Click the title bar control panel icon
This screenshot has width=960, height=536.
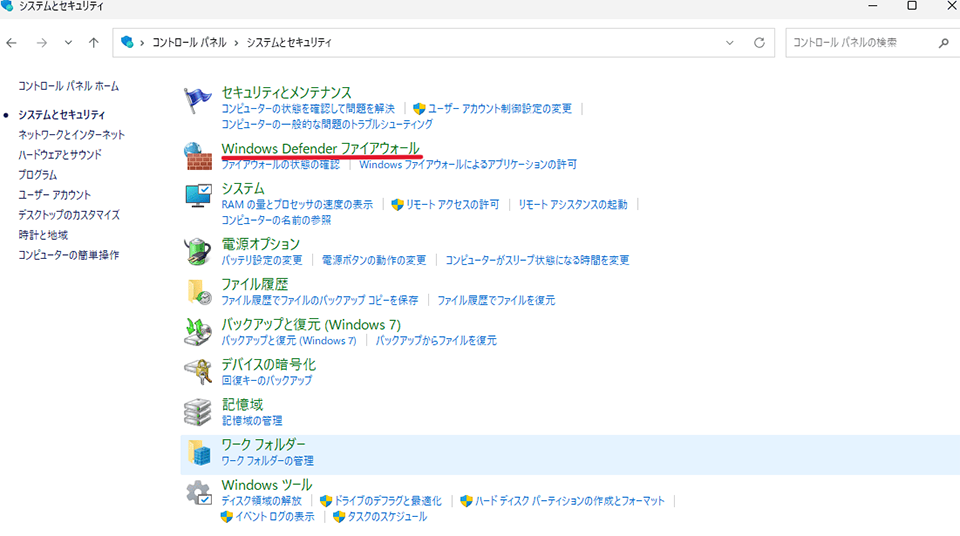tap(7, 6)
